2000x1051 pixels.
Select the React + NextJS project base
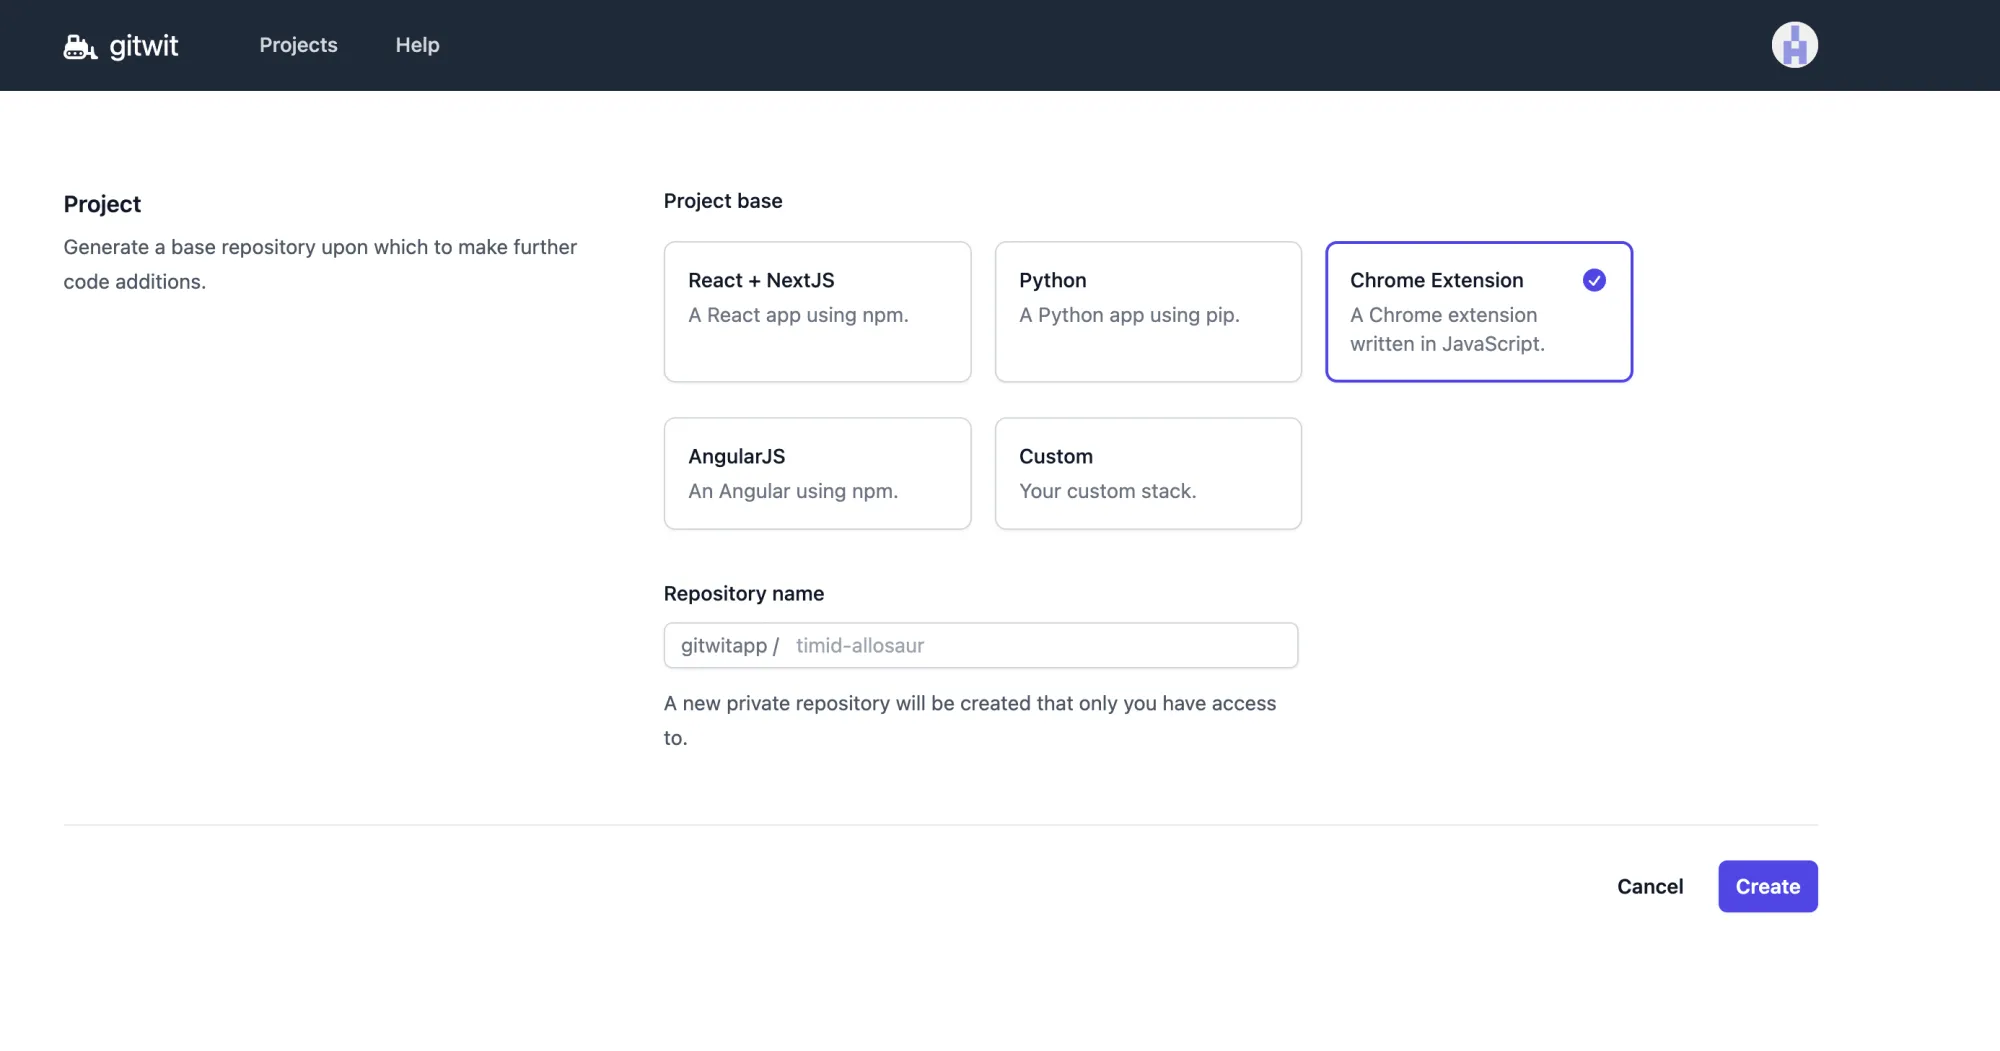click(x=817, y=311)
